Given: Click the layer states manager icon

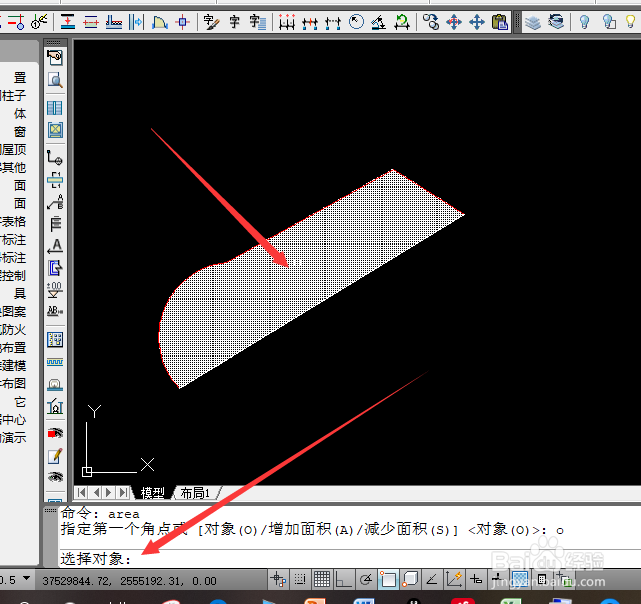Looking at the screenshot, I should tap(556, 22).
